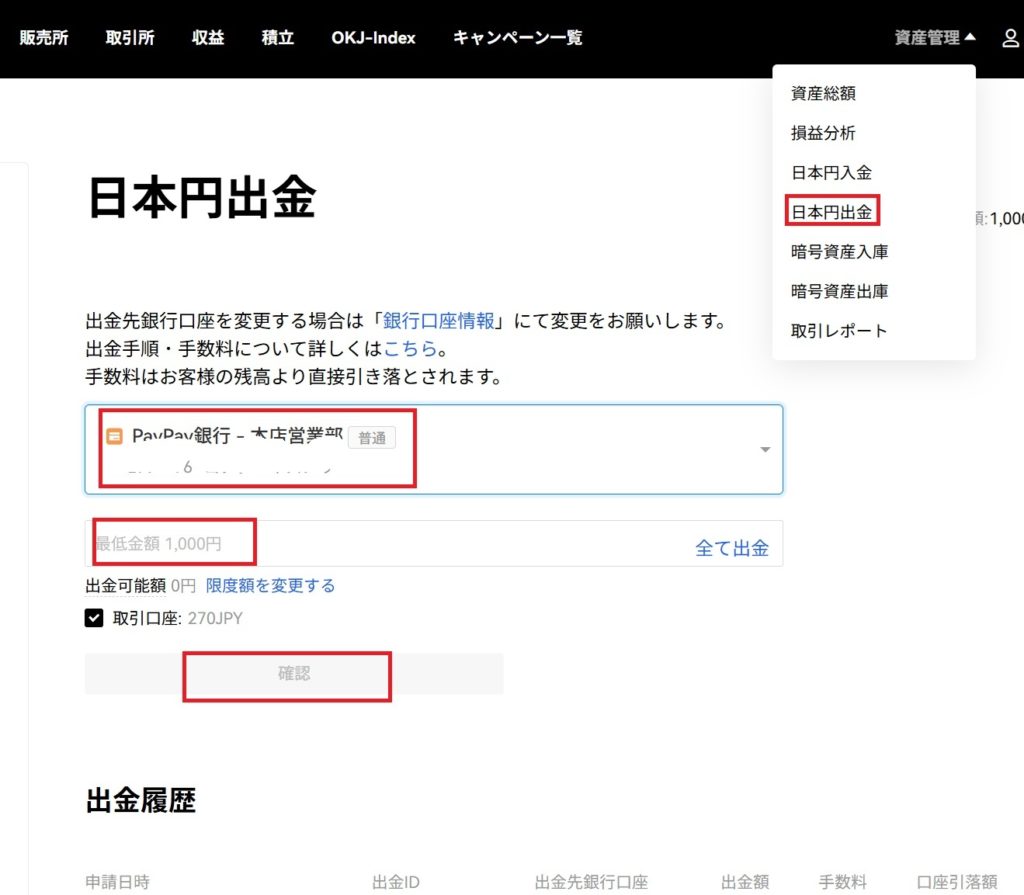Image resolution: width=1024 pixels, height=895 pixels.
Task: Click the 普通 account type badge
Action: 372,438
